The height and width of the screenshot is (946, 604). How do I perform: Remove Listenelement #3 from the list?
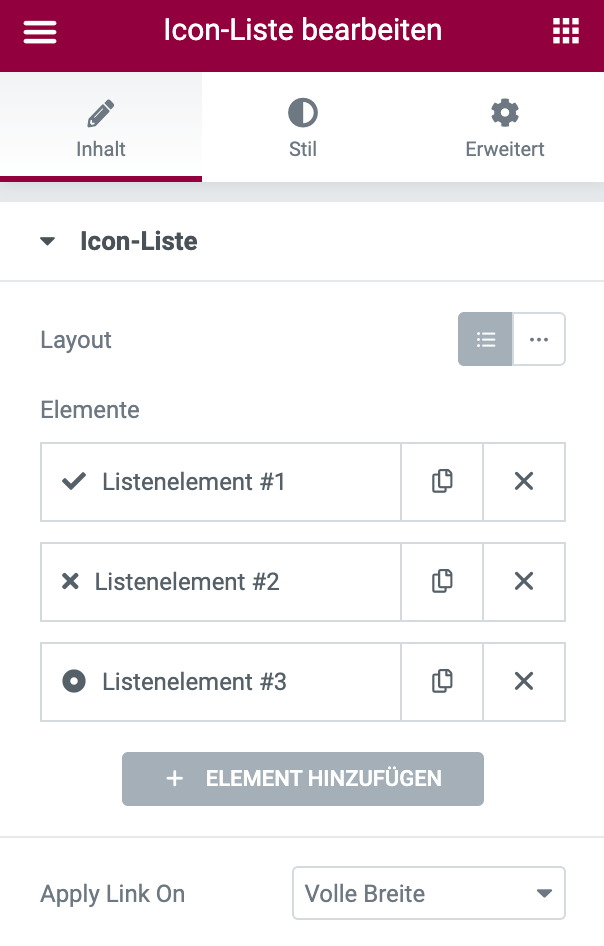click(524, 682)
